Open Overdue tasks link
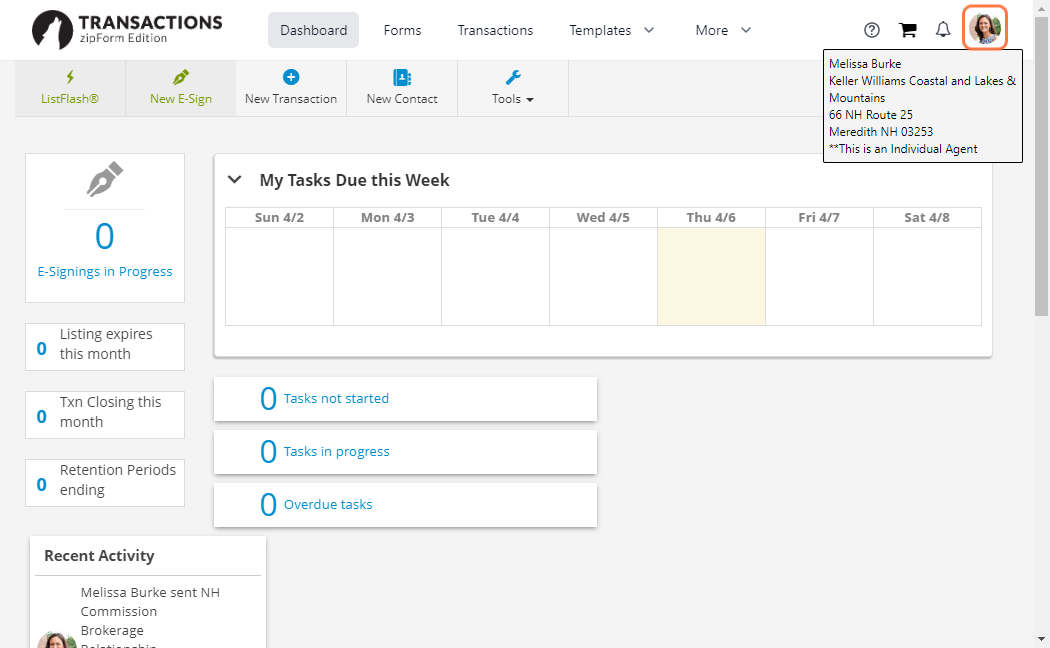Viewport: 1050px width, 648px height. click(328, 505)
